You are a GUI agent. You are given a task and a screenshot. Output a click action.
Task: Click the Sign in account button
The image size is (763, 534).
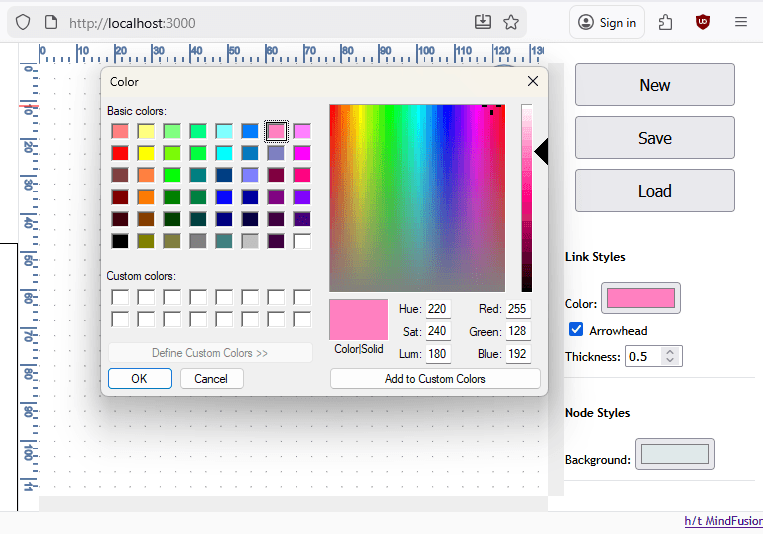tap(607, 22)
